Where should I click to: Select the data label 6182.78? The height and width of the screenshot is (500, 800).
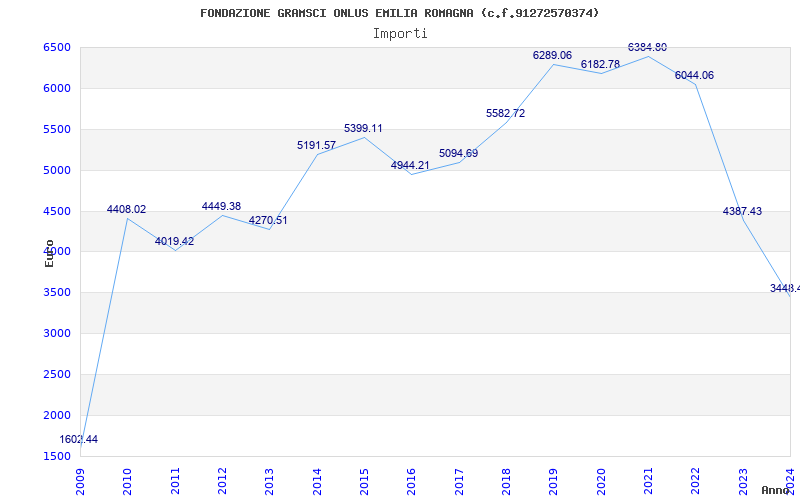(601, 64)
